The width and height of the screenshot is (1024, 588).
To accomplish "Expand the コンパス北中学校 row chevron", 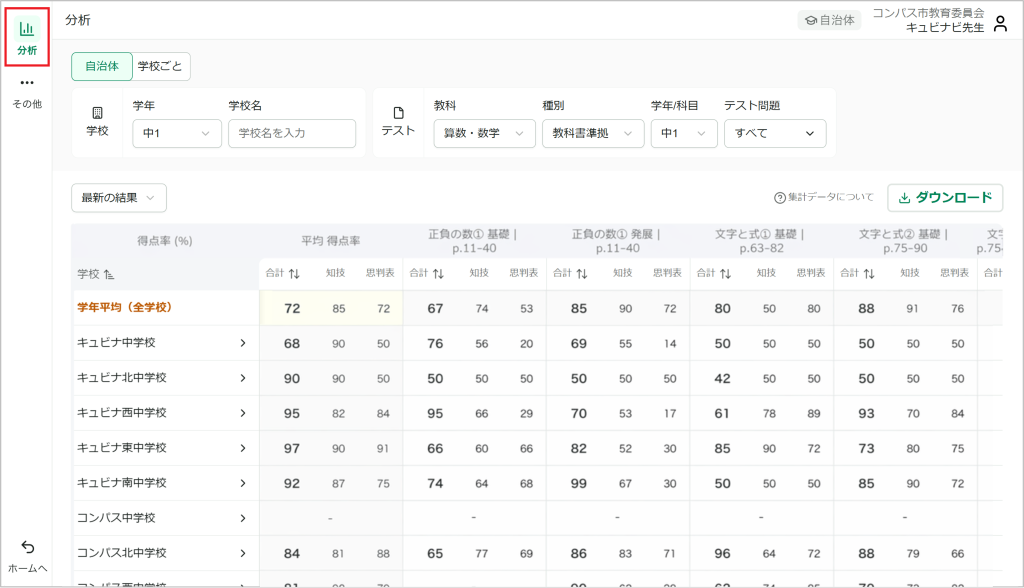I will pyautogui.click(x=243, y=553).
